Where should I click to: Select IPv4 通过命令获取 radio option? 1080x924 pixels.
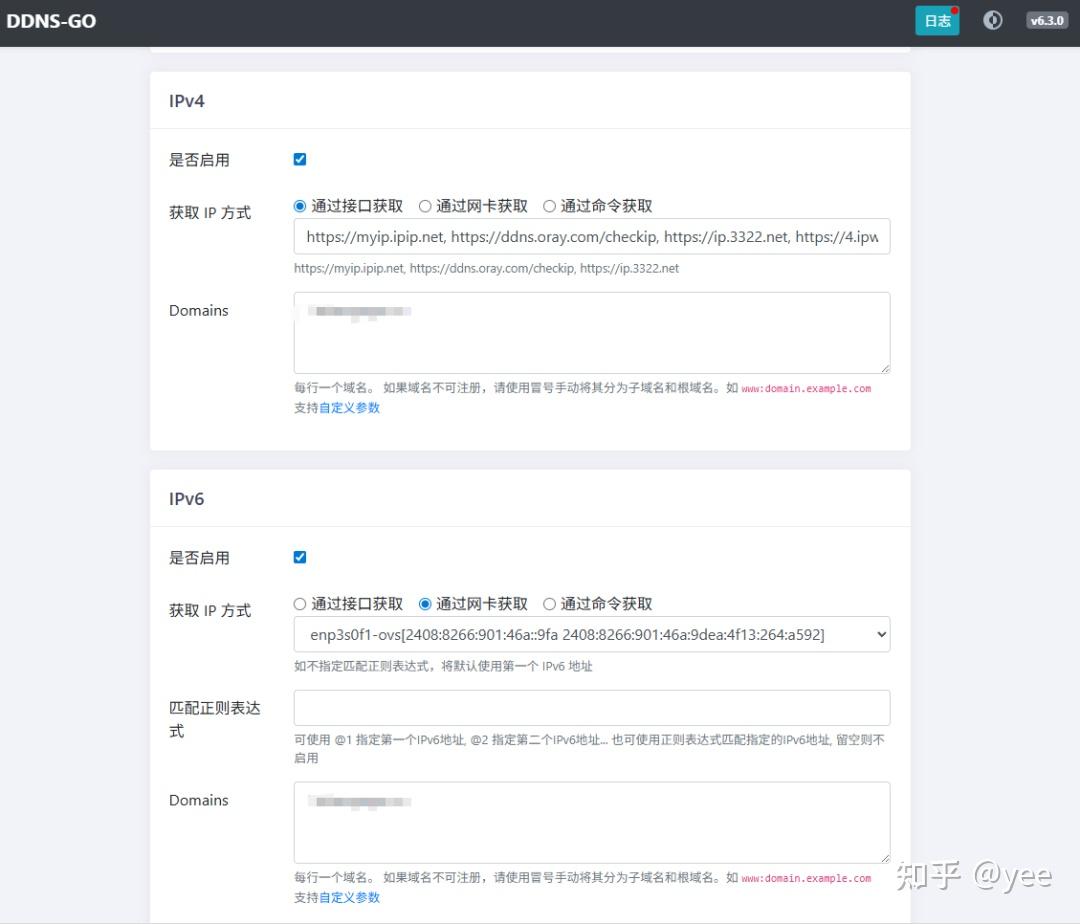[549, 206]
